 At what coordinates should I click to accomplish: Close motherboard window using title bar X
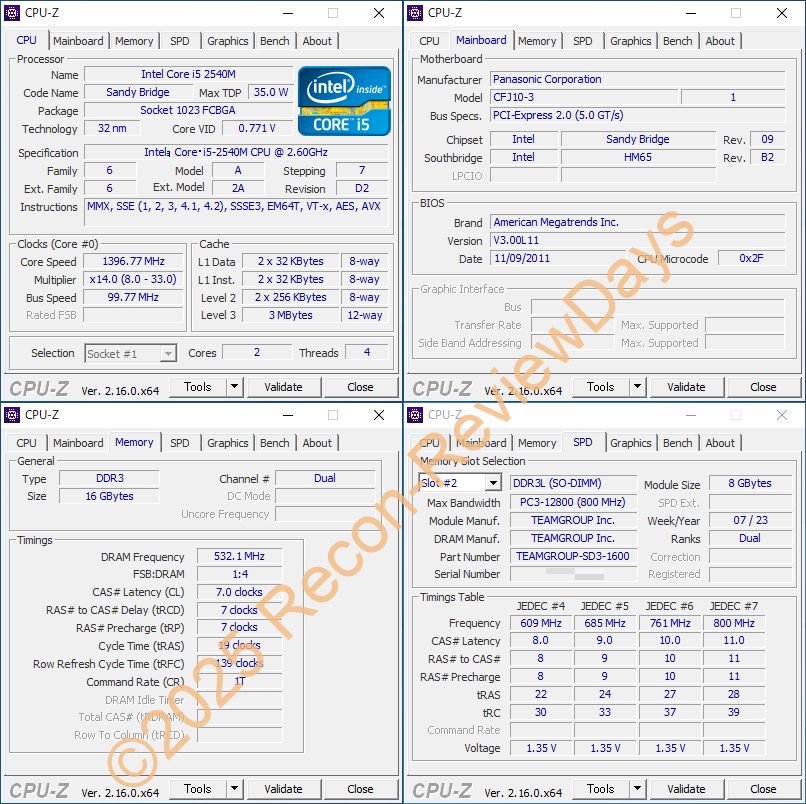pyautogui.click(x=781, y=13)
